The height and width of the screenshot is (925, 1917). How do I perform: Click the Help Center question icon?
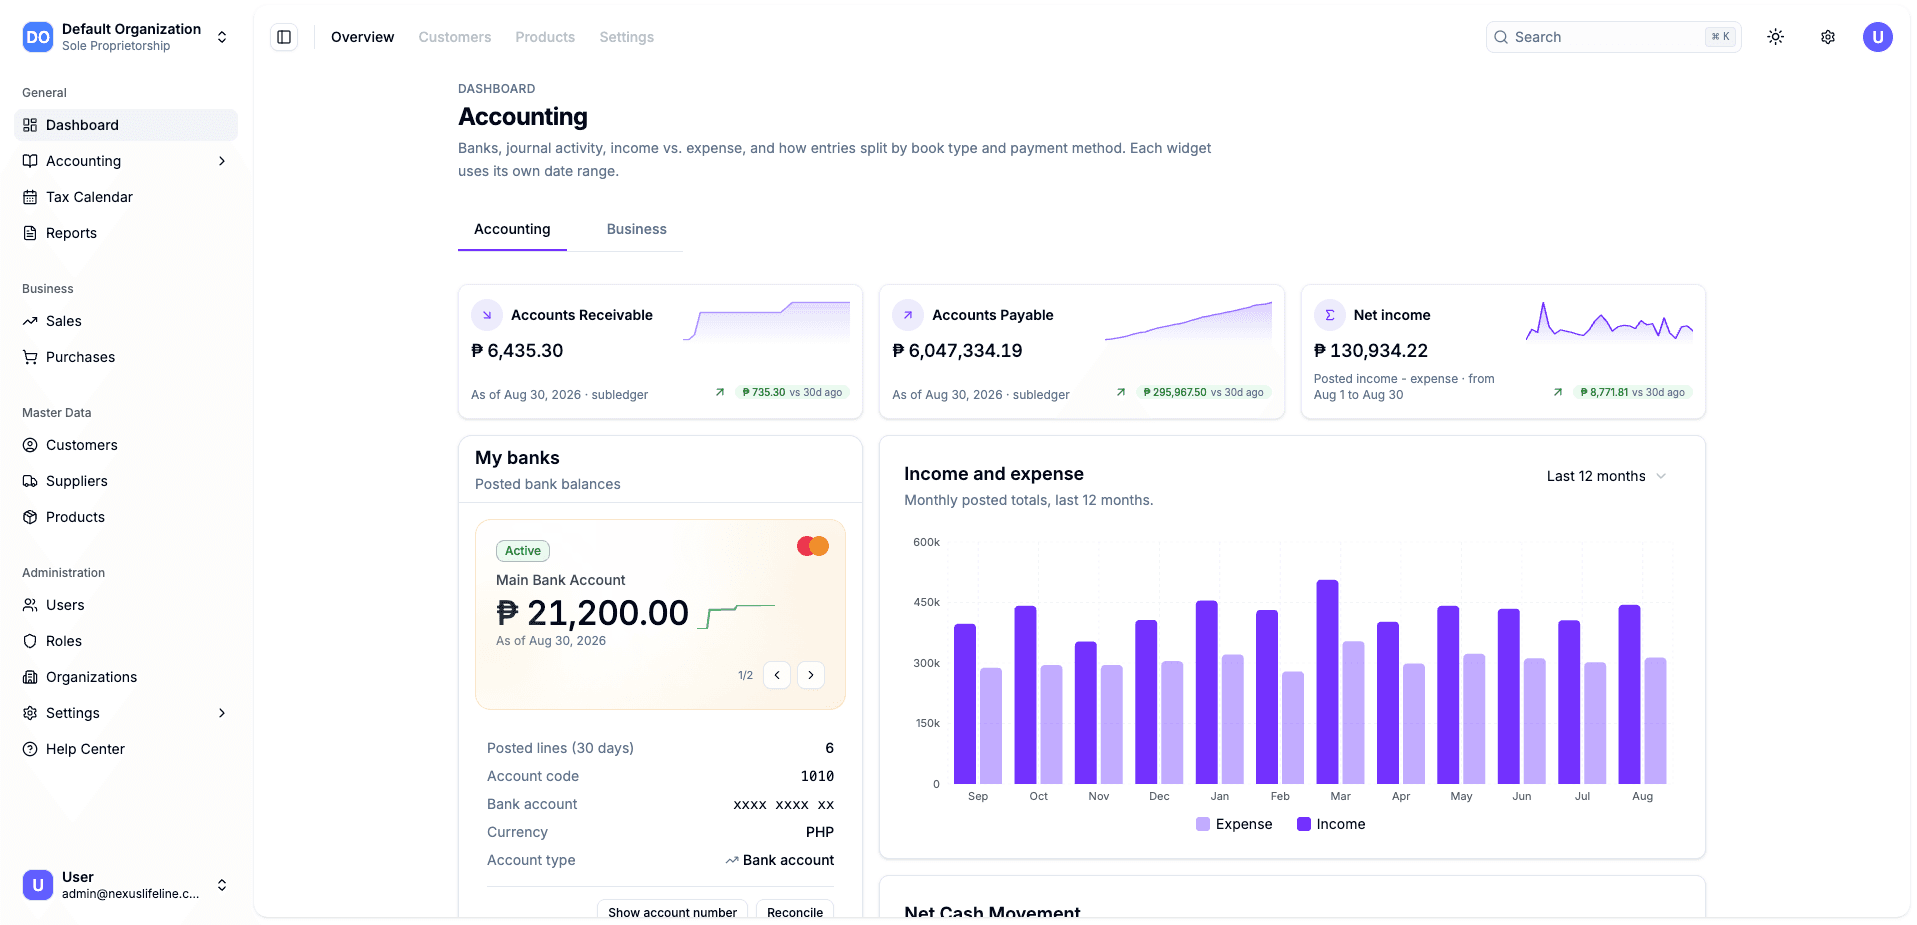tap(30, 749)
